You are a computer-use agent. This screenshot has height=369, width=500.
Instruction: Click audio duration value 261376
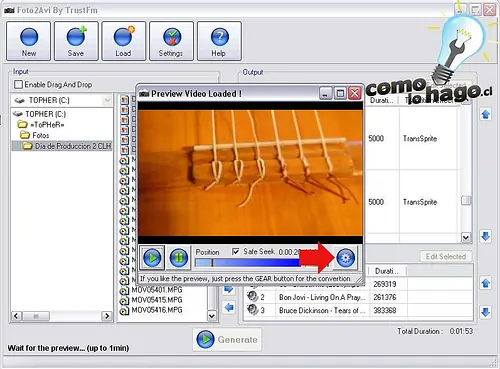pos(385,297)
